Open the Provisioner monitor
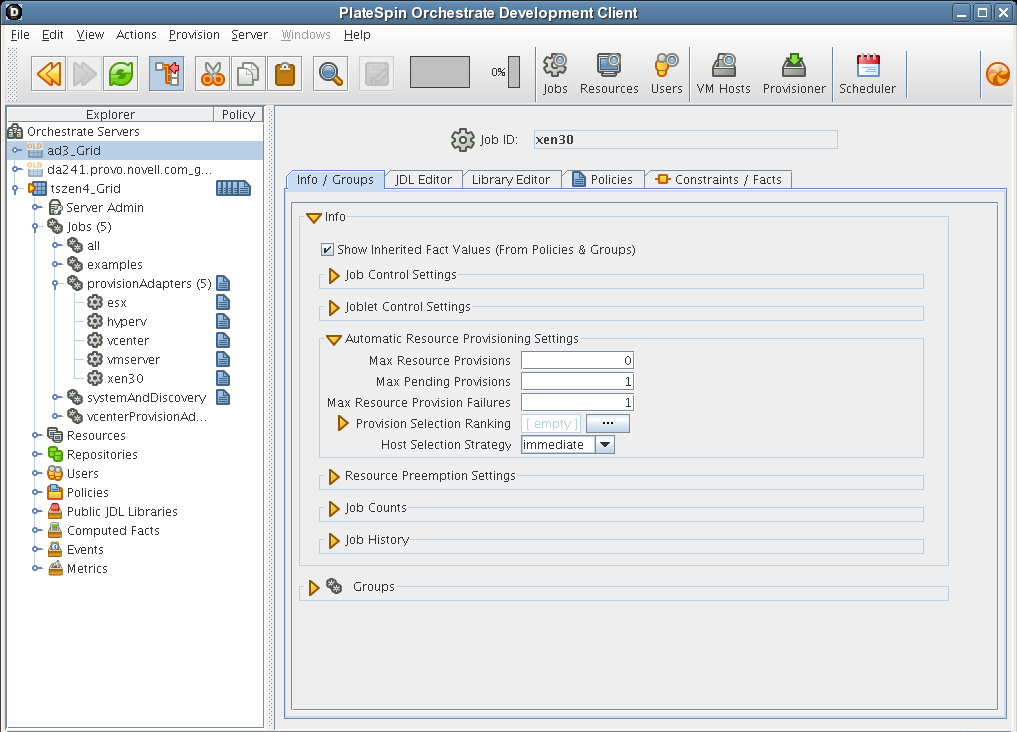The width and height of the screenshot is (1017, 732). (794, 74)
